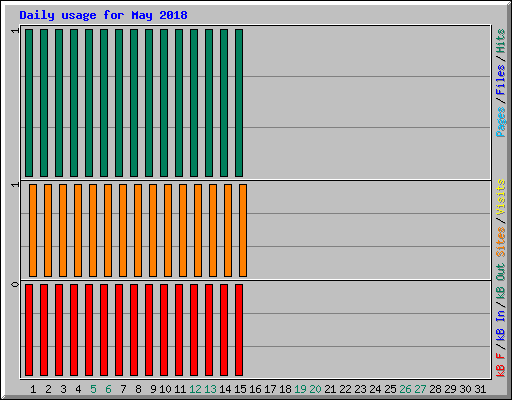Image resolution: width=512 pixels, height=400 pixels.
Task: Click the '0' y-axis value of bottom chart
Action: pyautogui.click(x=15, y=284)
